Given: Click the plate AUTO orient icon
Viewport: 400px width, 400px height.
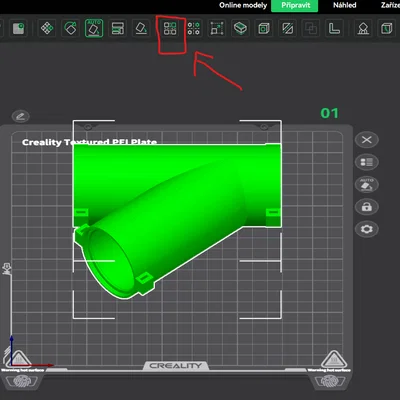Looking at the screenshot, I should [x=367, y=184].
